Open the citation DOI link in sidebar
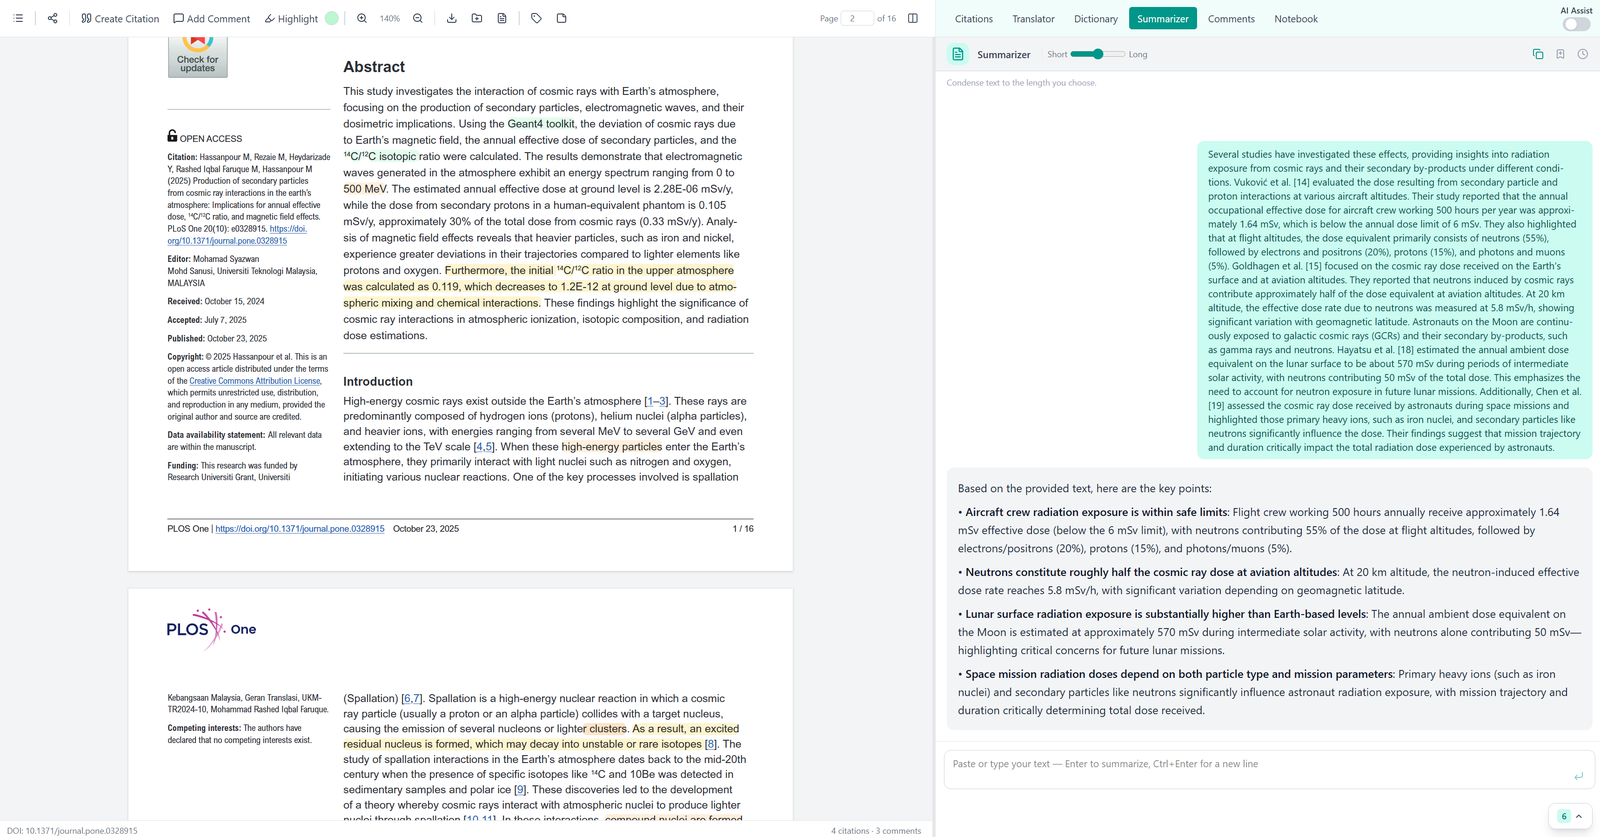 coord(237,235)
